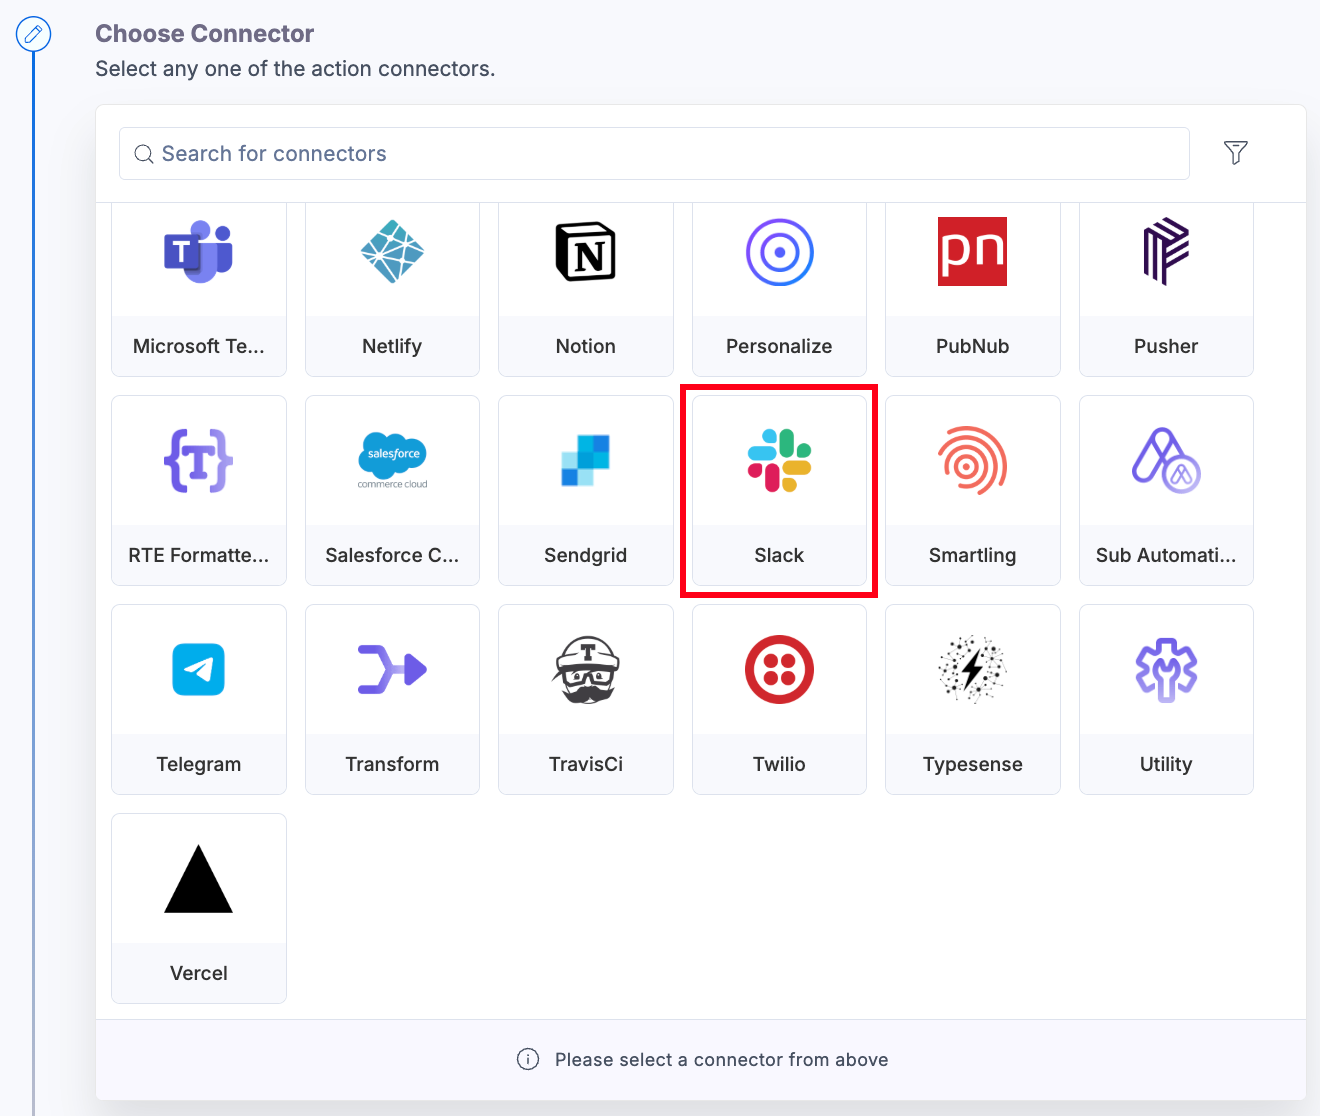Click the Sendgrid label
The height and width of the screenshot is (1116, 1320).
tap(586, 555)
